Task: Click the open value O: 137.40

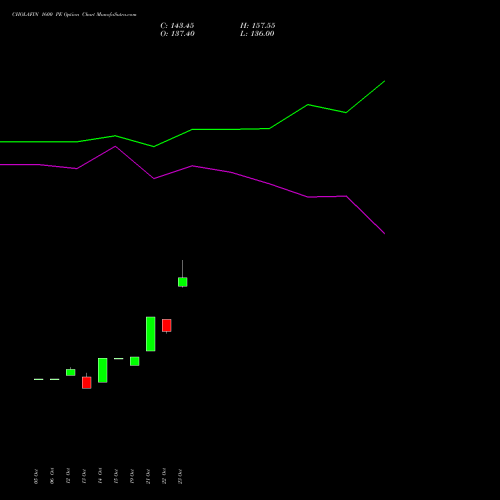Action: point(177,34)
